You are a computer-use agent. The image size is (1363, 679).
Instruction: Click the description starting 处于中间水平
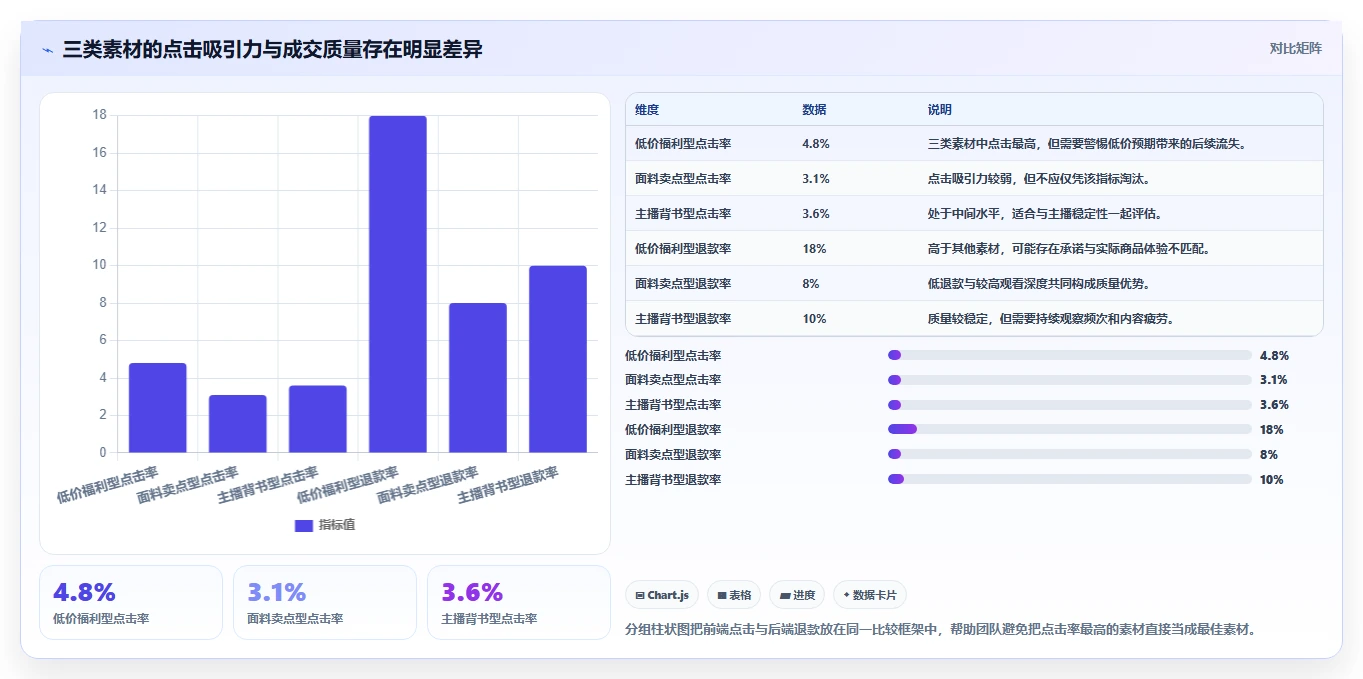tap(1044, 214)
